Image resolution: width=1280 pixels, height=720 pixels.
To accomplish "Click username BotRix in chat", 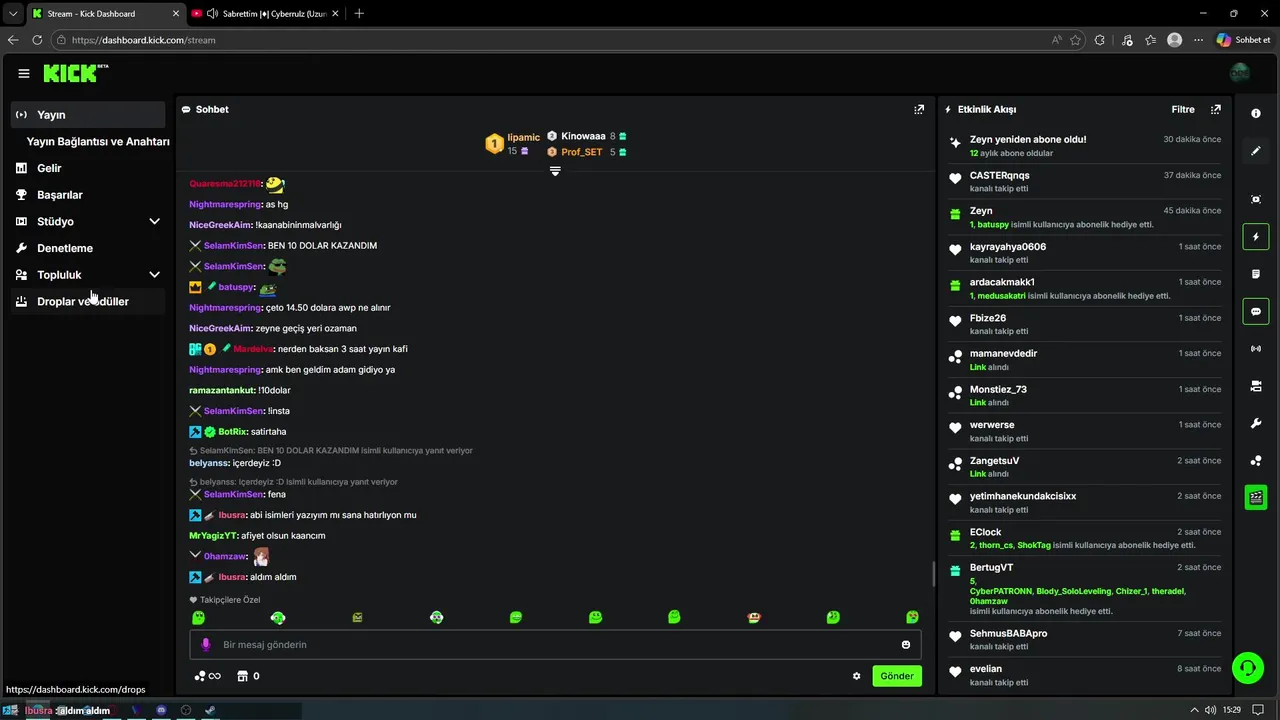I will point(233,432).
